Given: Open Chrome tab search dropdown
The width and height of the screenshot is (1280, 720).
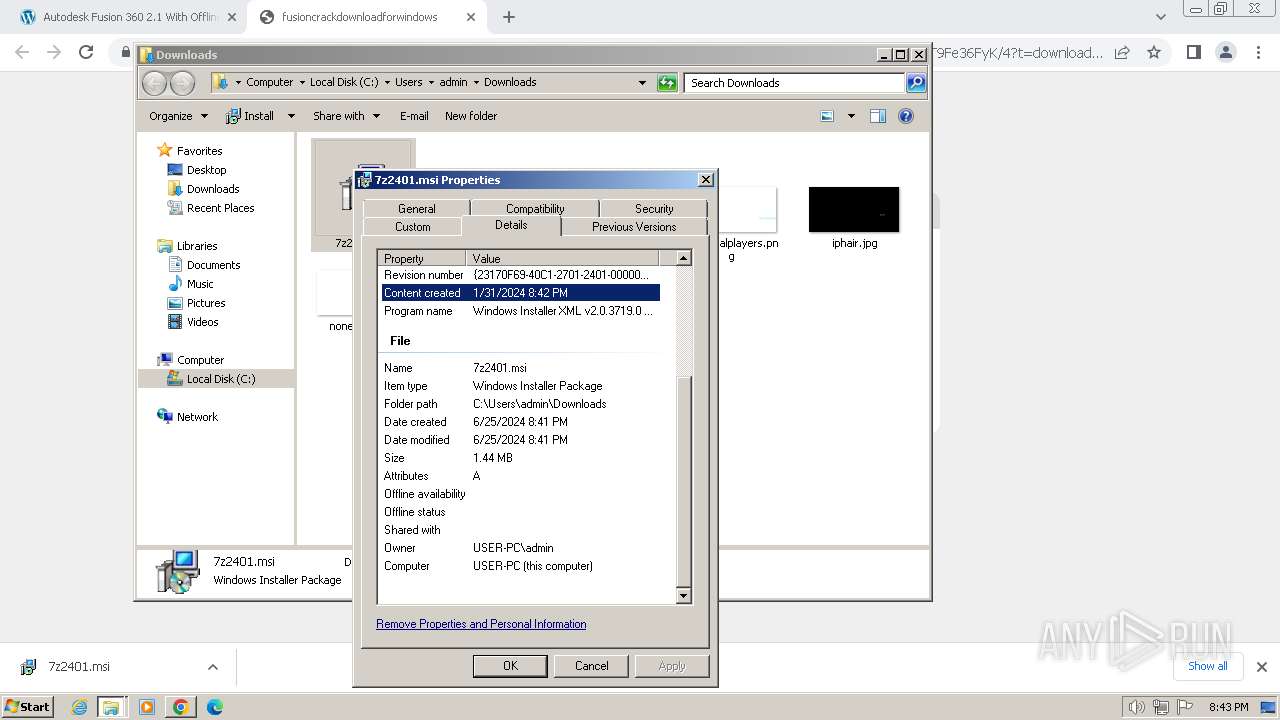Looking at the screenshot, I should [x=1161, y=17].
